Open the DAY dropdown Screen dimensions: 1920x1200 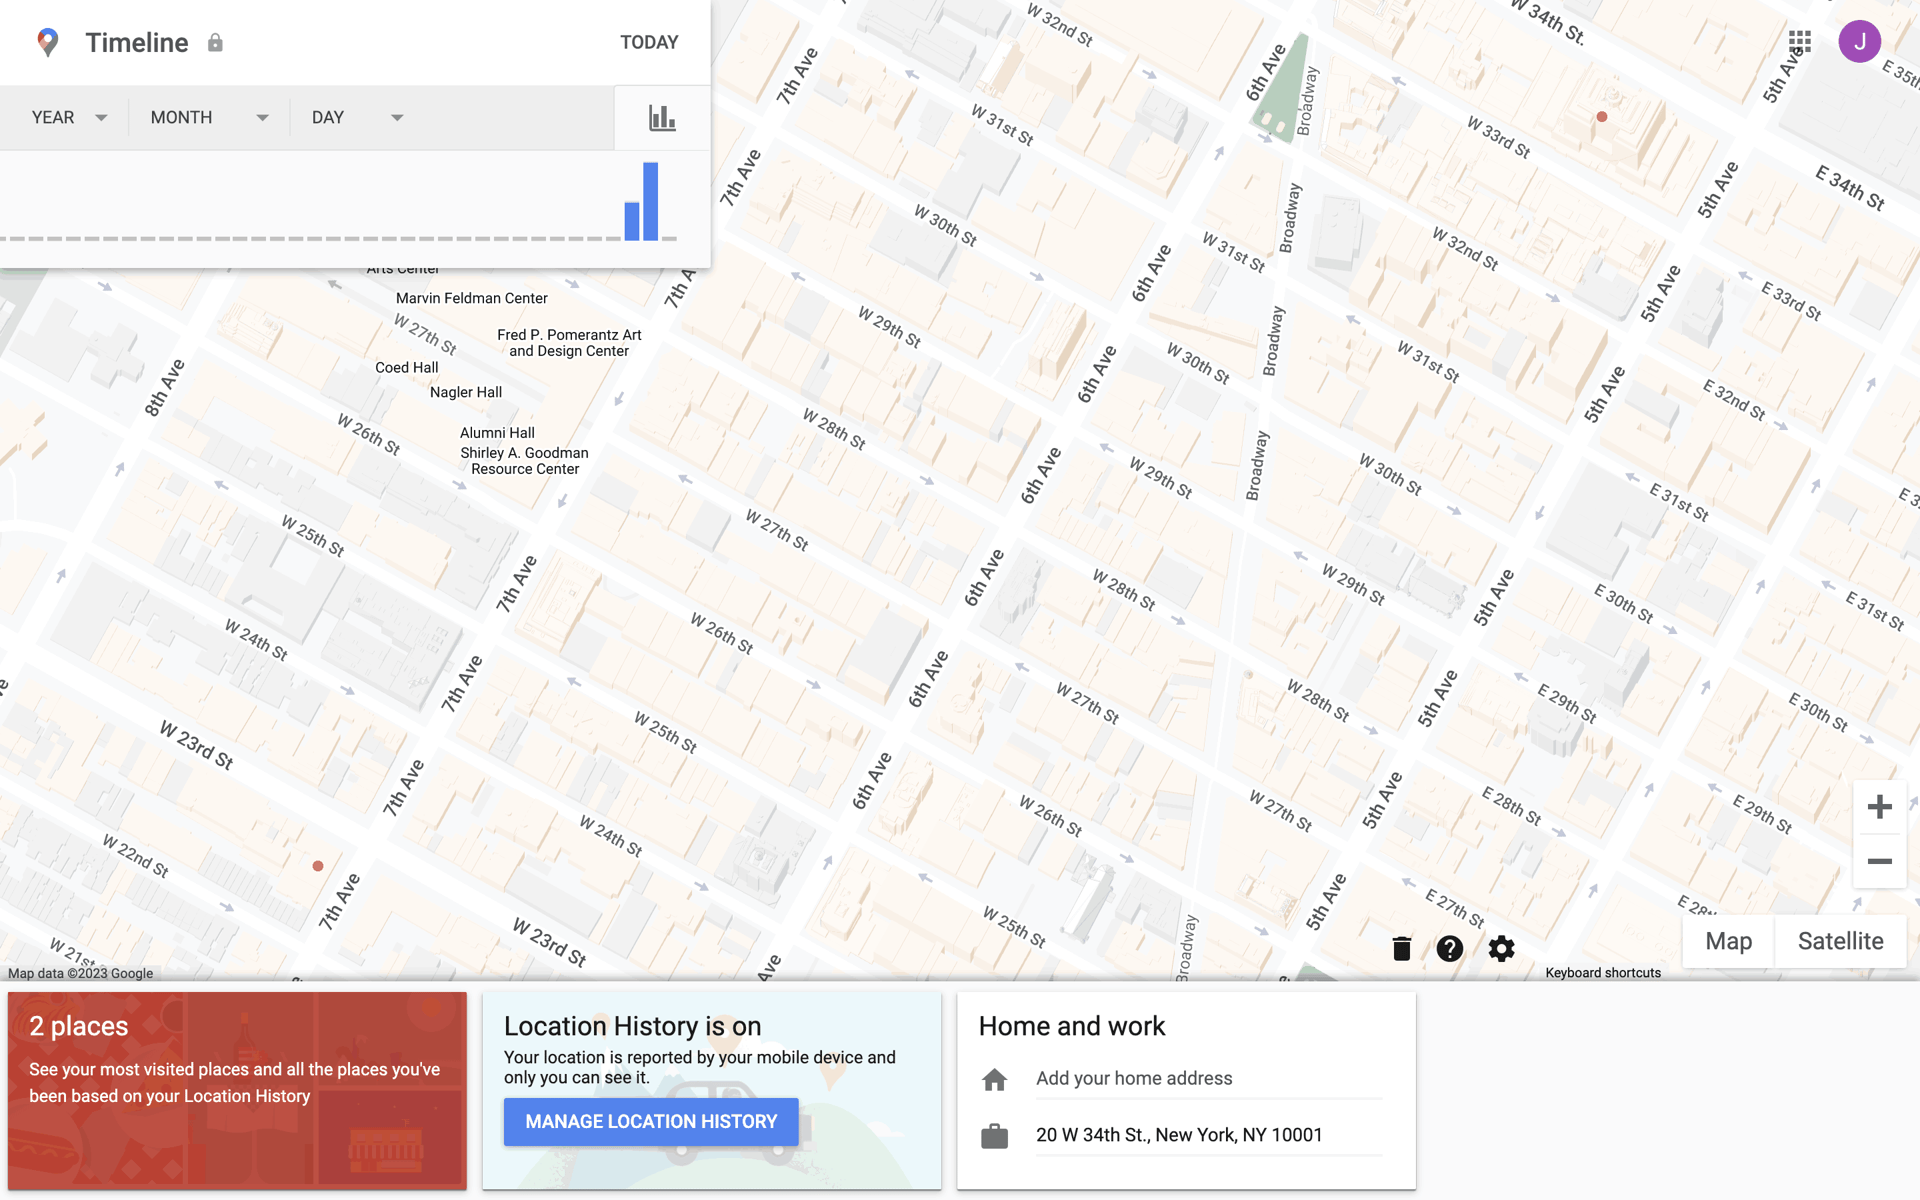coord(357,118)
